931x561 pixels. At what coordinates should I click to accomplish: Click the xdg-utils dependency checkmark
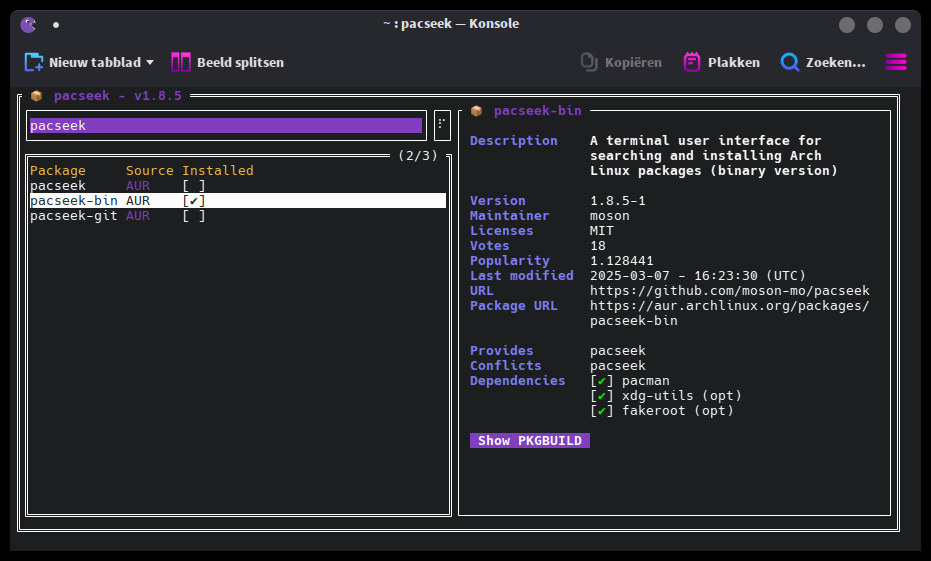point(601,395)
